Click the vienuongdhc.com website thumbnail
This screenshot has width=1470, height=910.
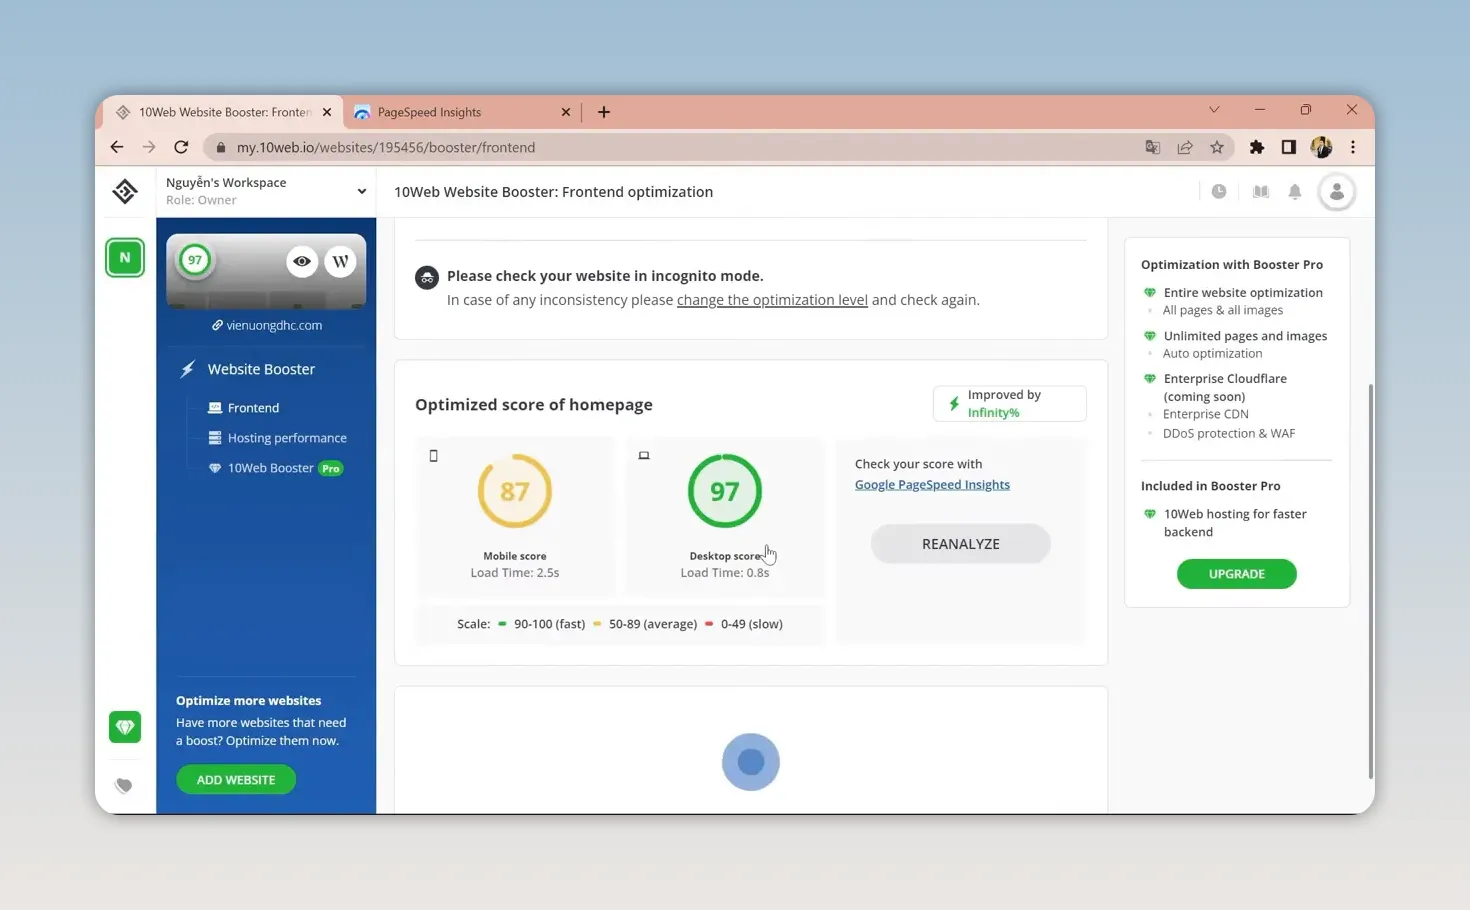point(266,271)
